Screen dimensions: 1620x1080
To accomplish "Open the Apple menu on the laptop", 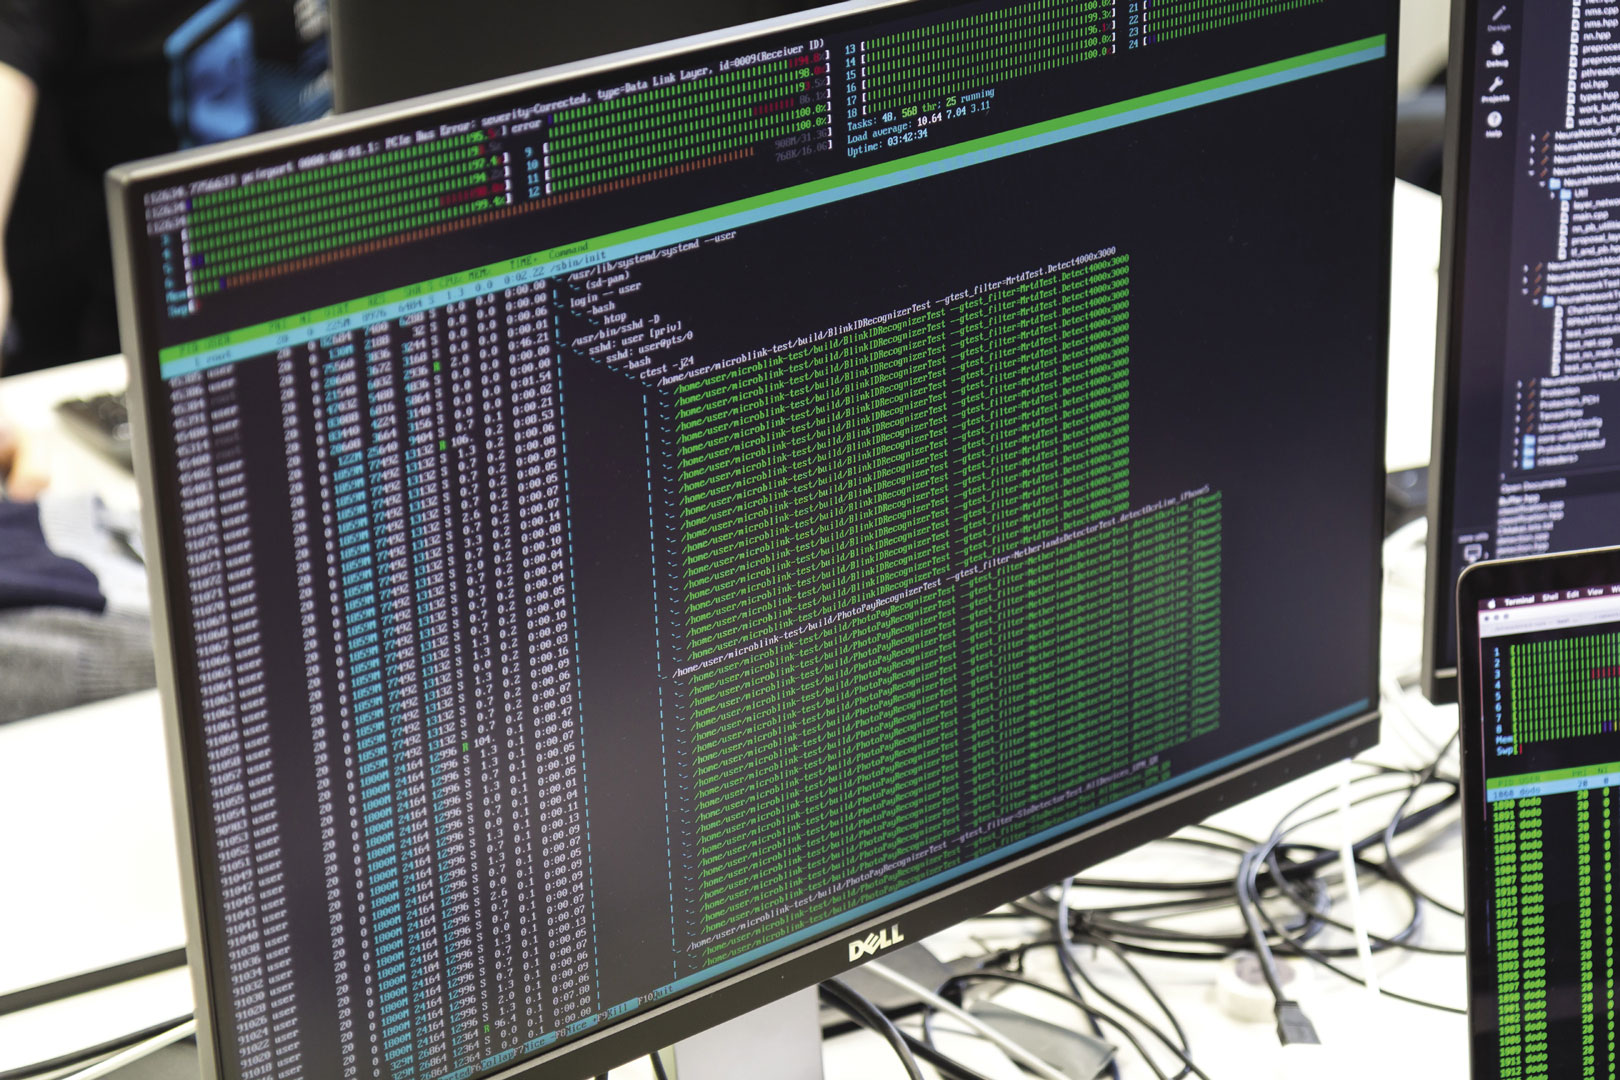I will 1491,604.
